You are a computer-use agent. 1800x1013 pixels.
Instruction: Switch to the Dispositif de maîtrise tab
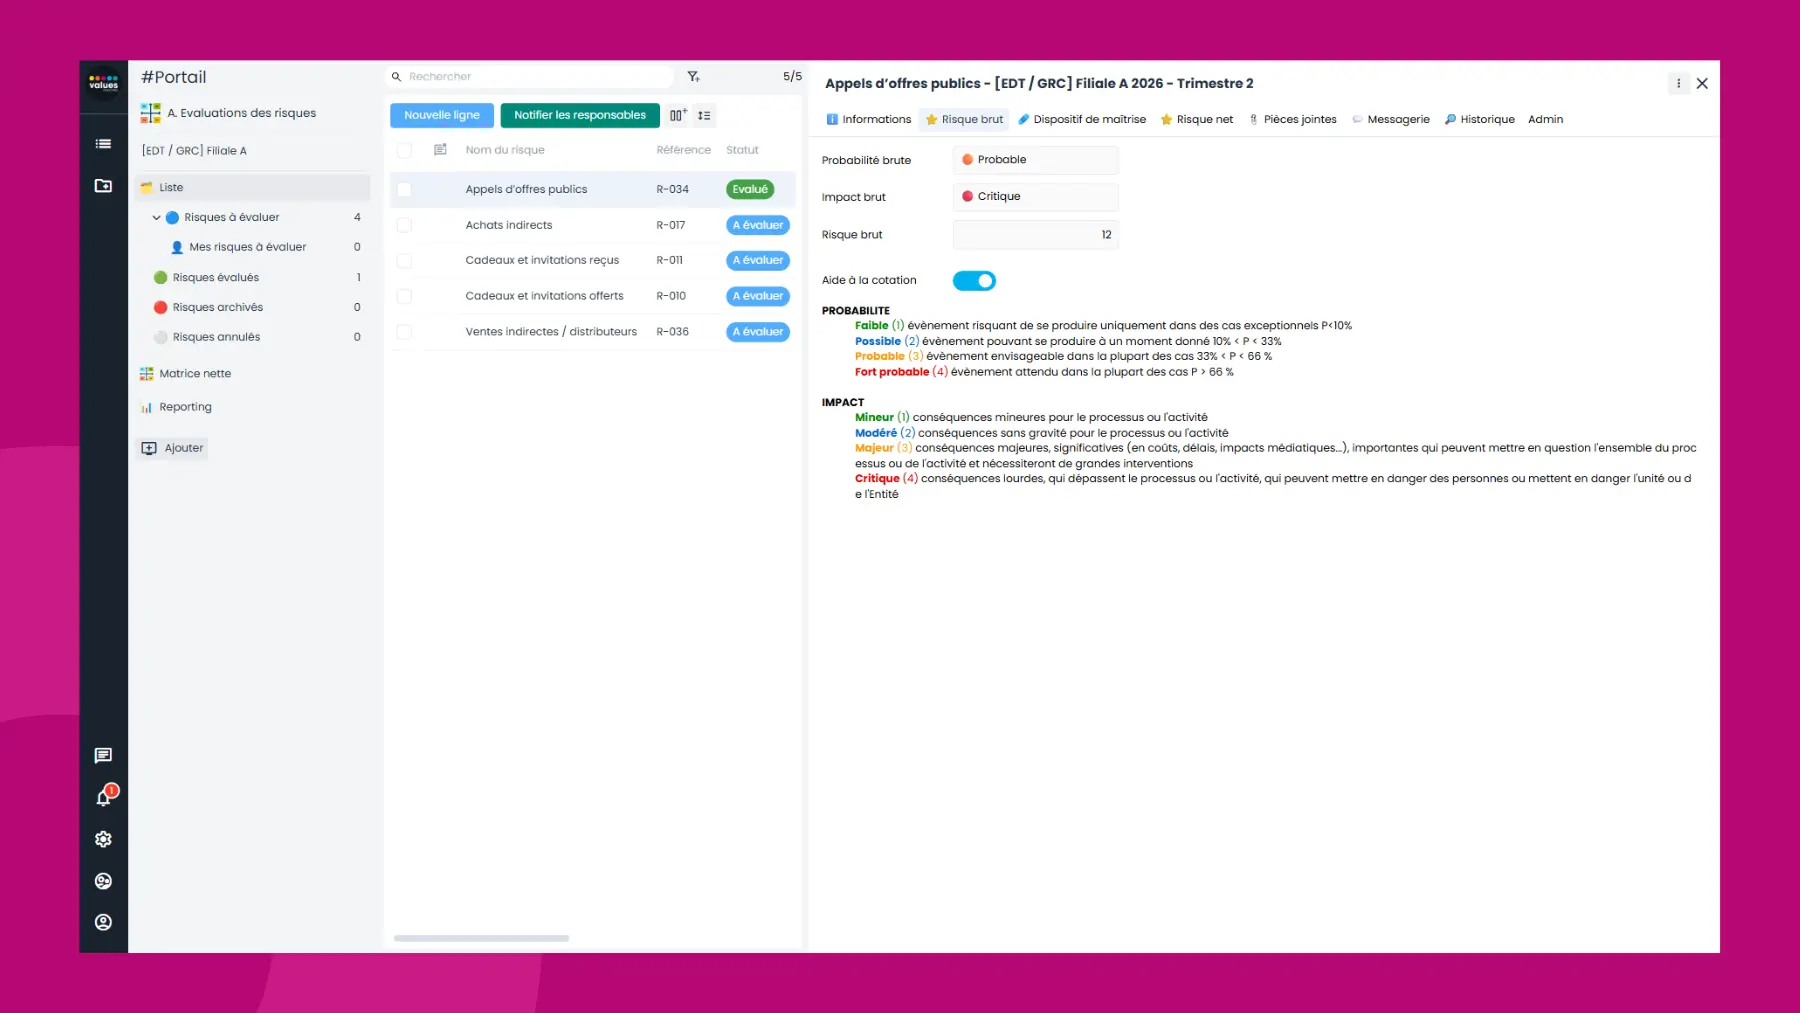click(x=1088, y=119)
